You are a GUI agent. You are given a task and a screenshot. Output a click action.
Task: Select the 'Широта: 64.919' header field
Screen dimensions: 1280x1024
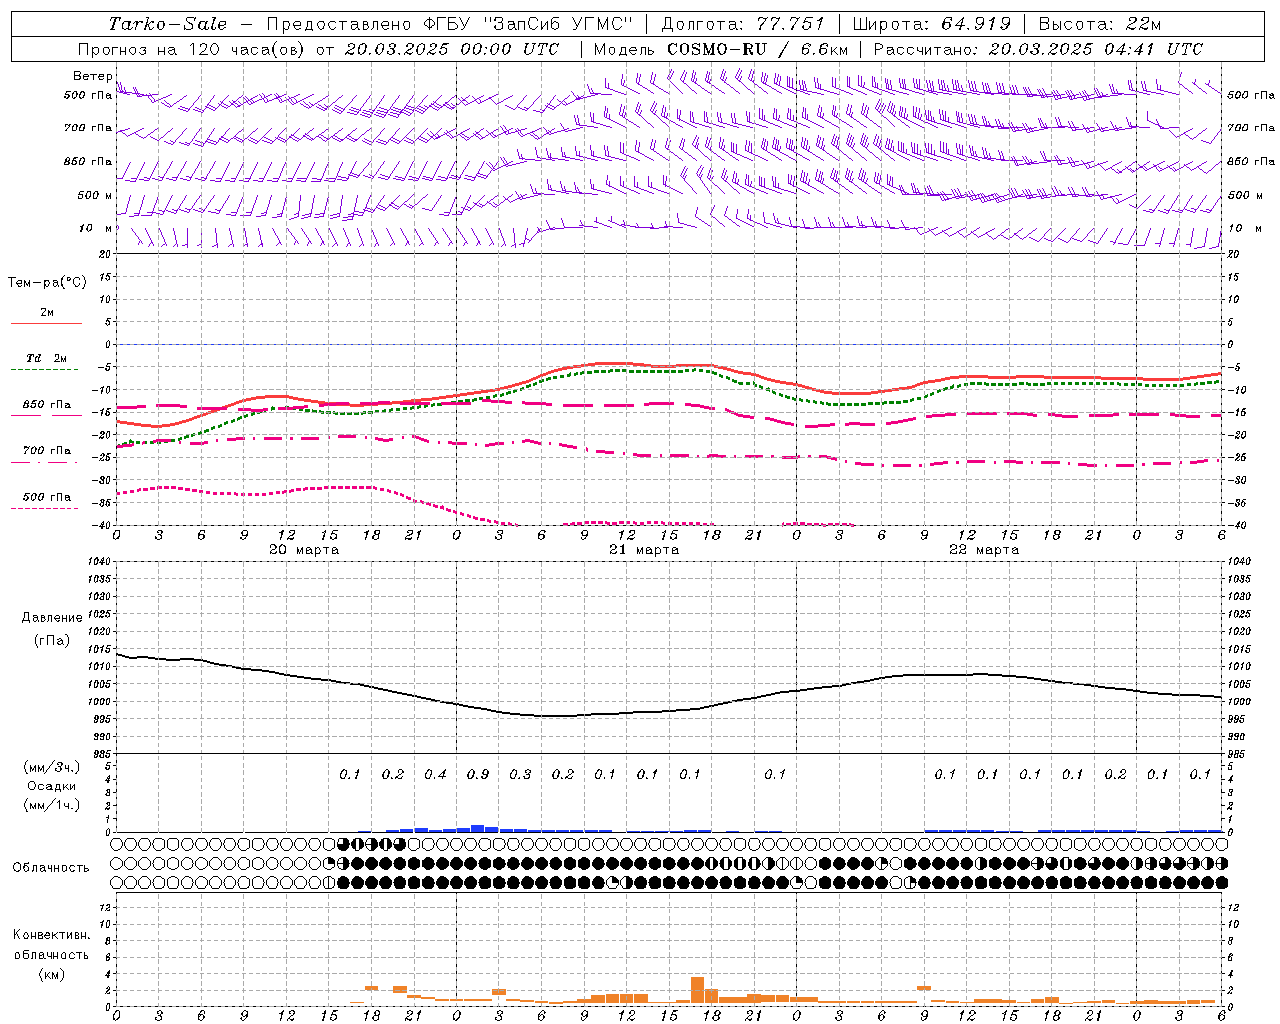pos(932,24)
